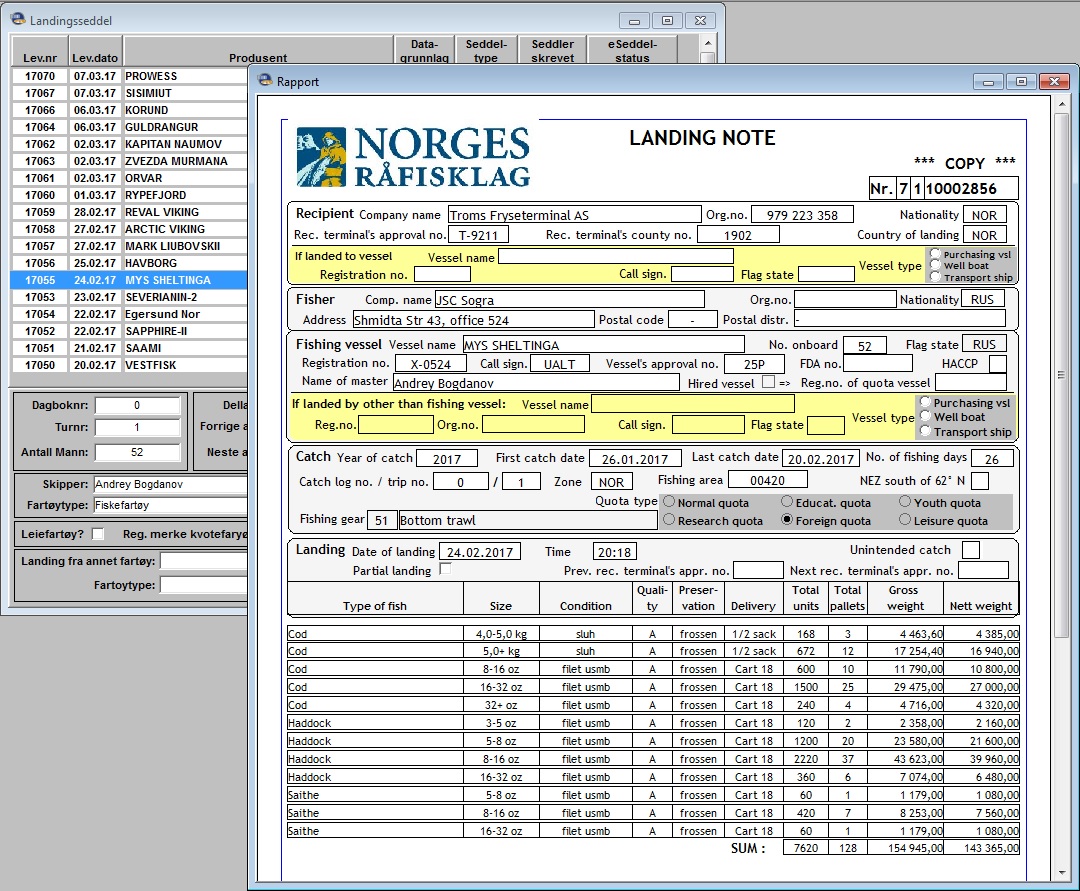Close the Rapport window

tap(1055, 81)
